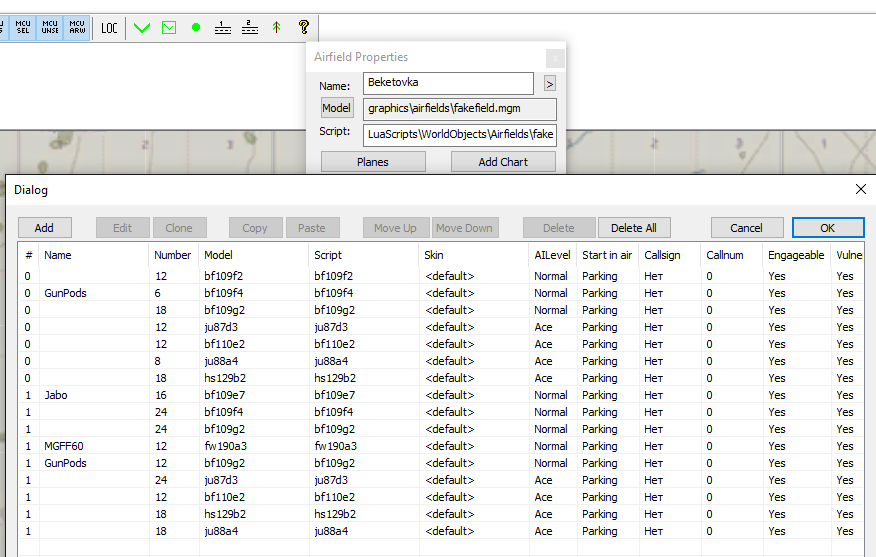Sort by the Name column header
876x557 pixels.
pos(94,255)
